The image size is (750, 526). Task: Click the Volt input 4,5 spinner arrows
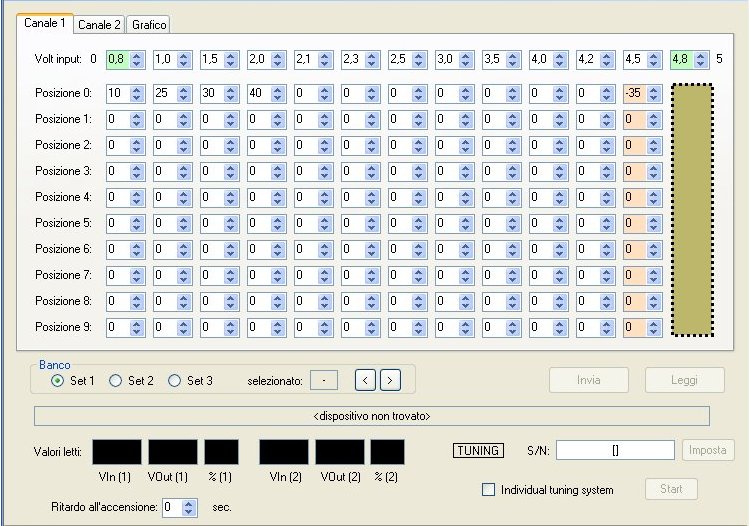(654, 59)
